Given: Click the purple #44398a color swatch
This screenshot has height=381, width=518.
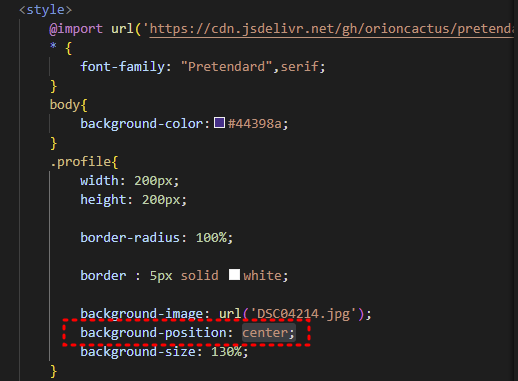Looking at the screenshot, I should pos(219,122).
